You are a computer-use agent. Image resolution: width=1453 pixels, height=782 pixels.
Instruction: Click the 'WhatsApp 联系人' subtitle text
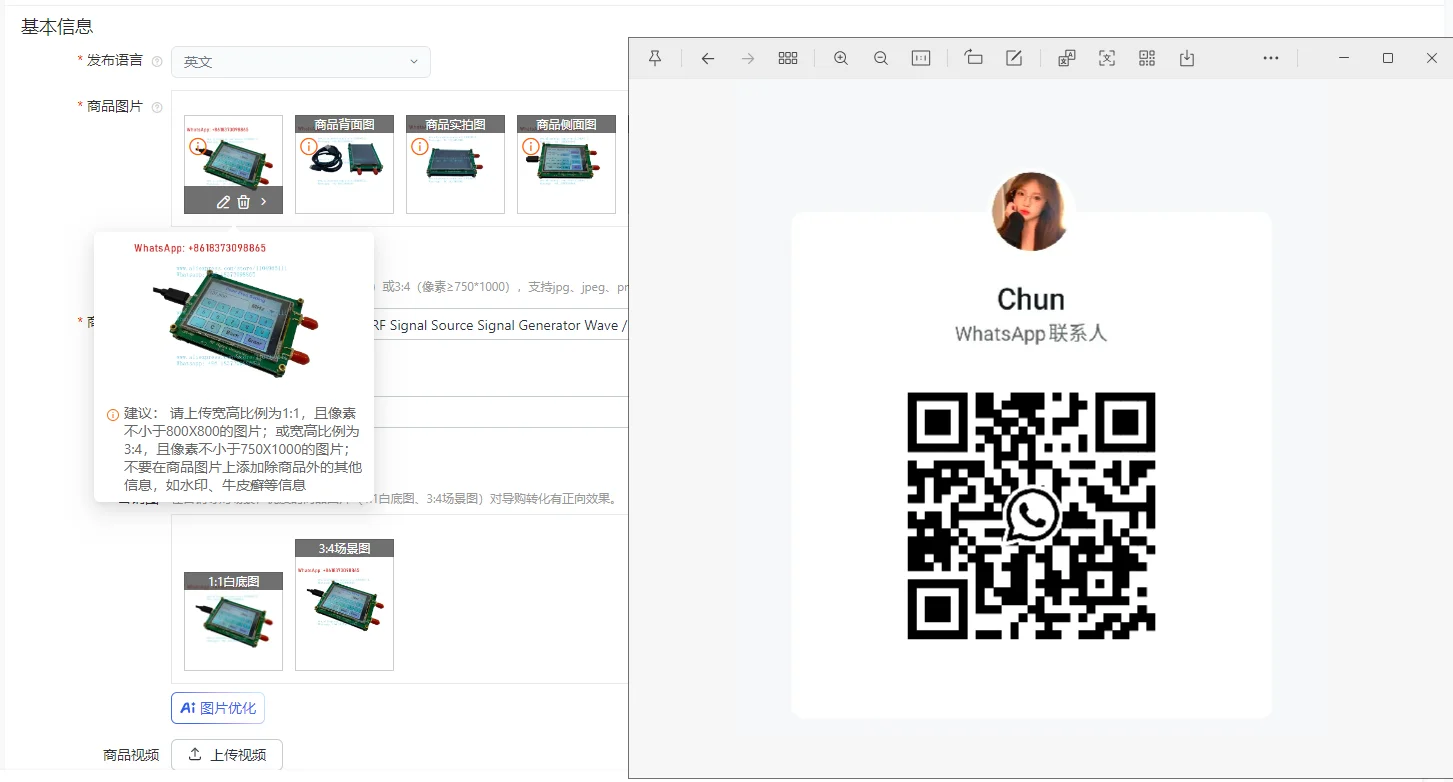(x=1031, y=334)
